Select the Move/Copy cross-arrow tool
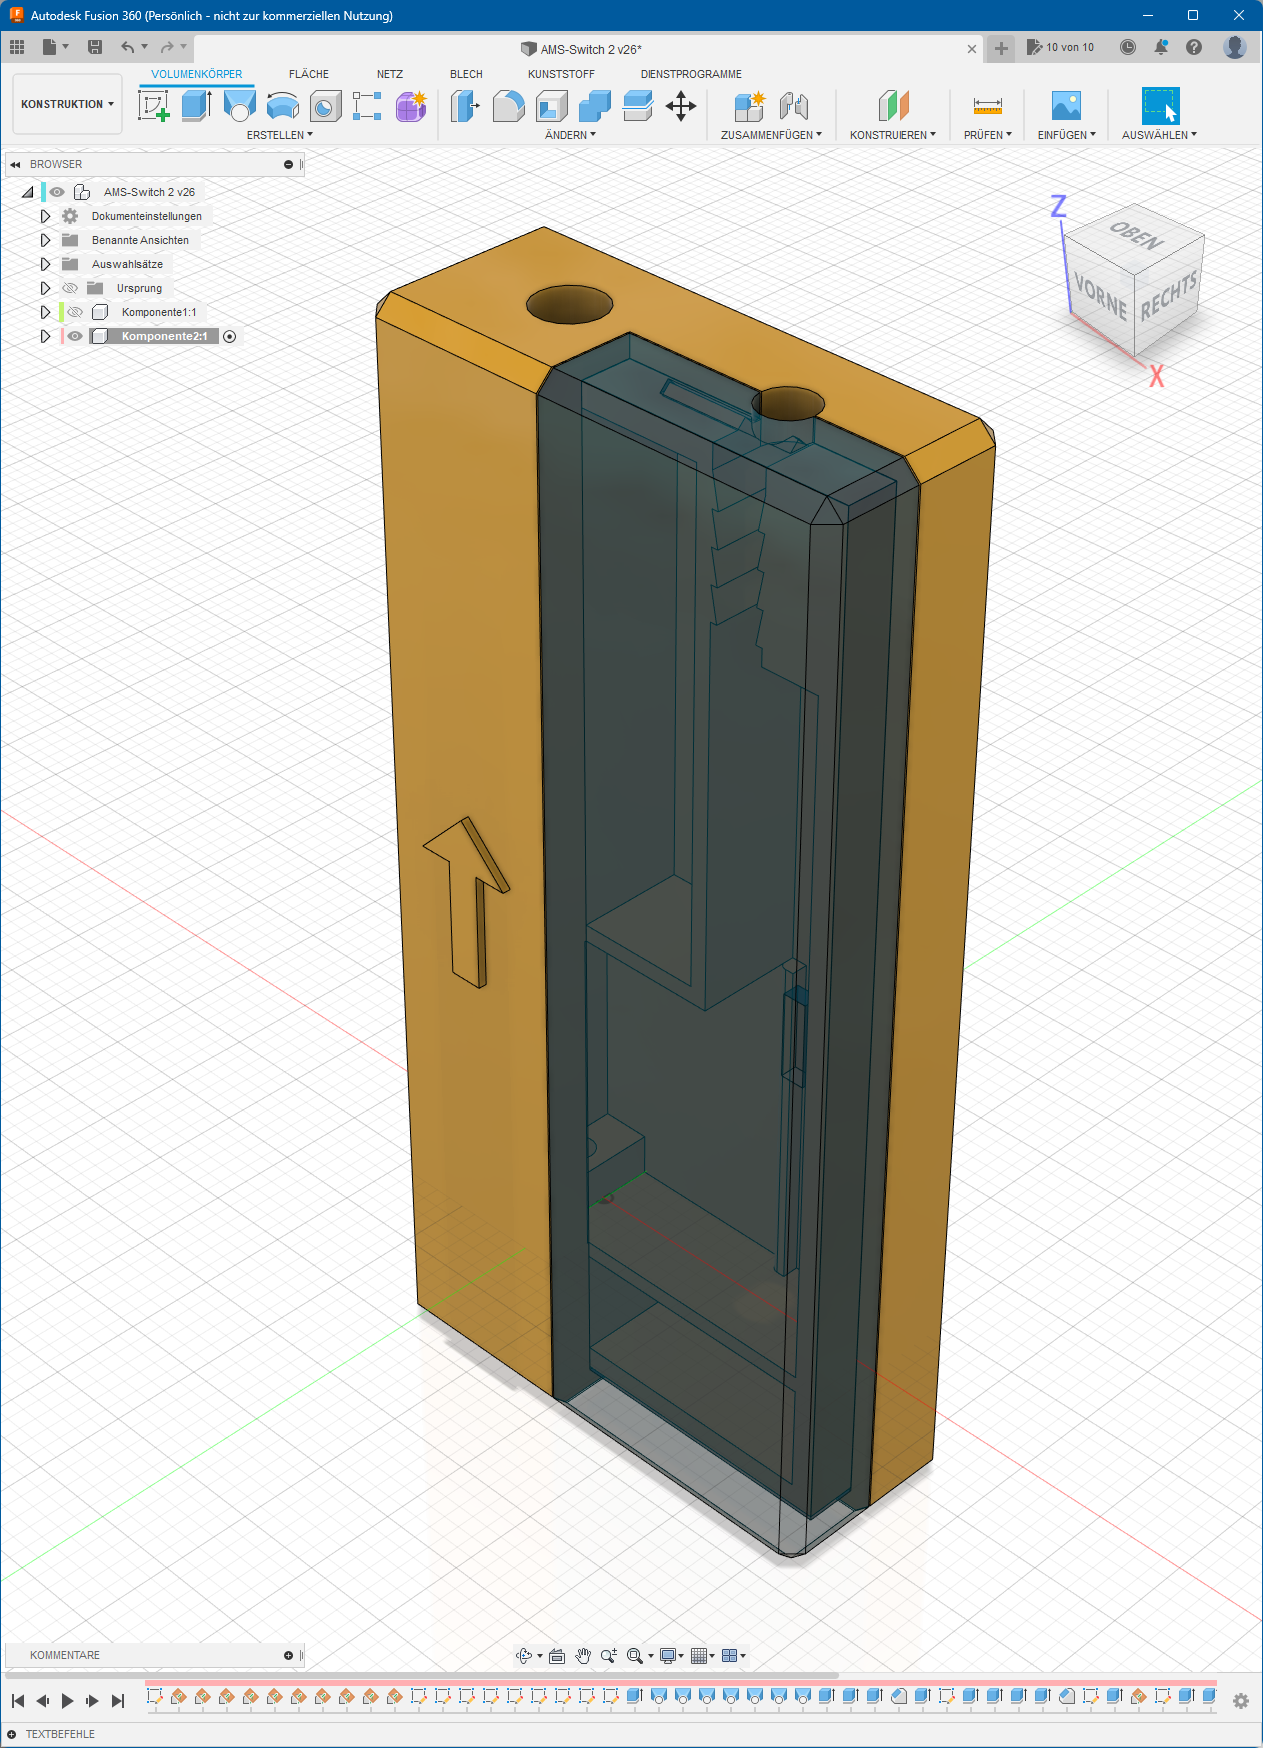Screen dimensions: 1263x1748 681,106
